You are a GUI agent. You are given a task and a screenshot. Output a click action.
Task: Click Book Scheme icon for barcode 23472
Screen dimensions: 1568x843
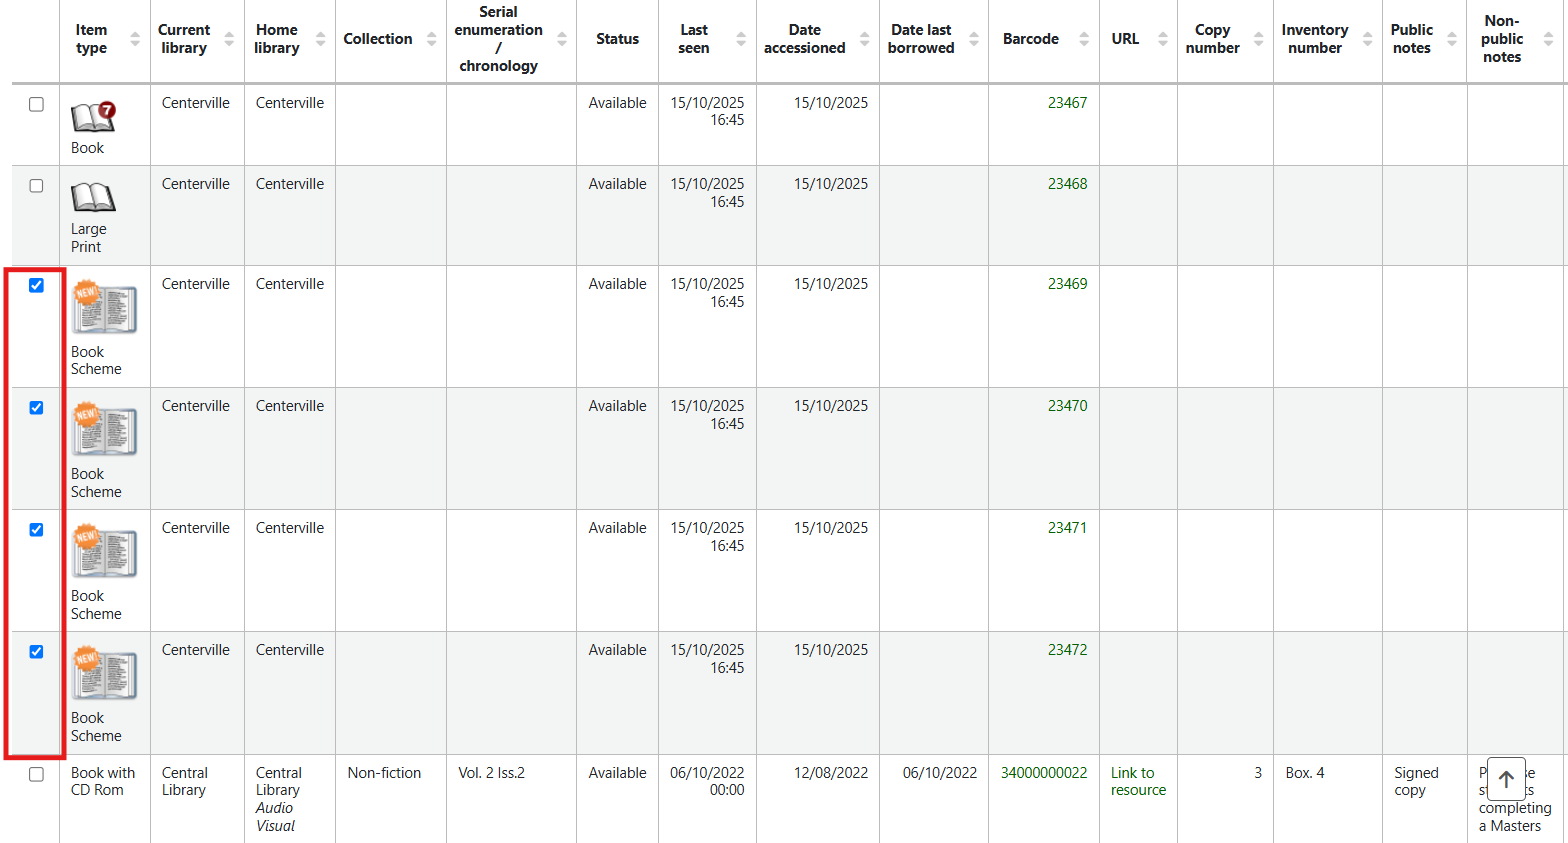click(x=104, y=675)
